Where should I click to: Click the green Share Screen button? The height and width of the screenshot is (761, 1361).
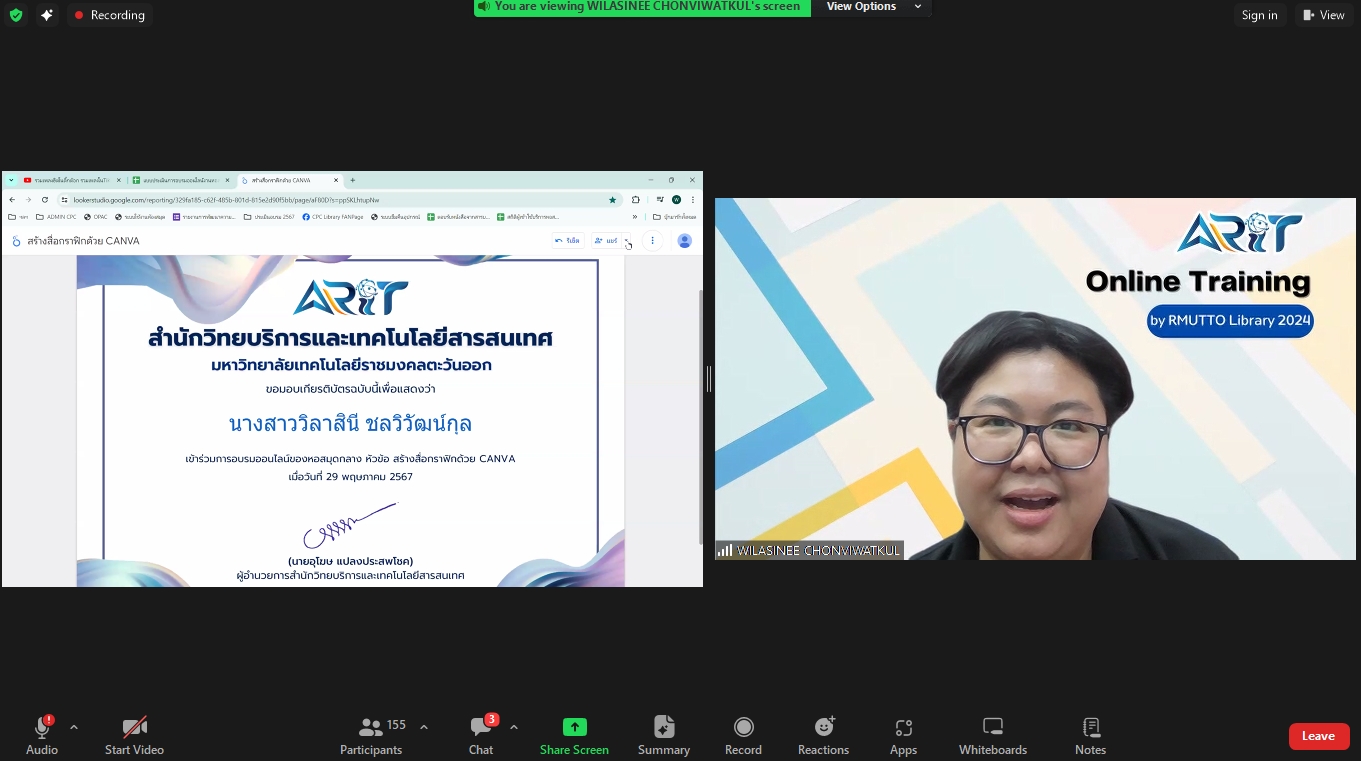574,735
